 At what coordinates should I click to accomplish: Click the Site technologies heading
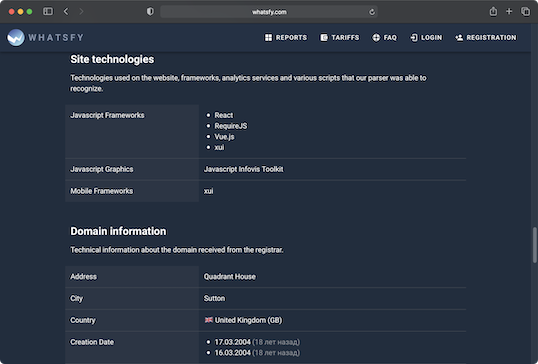[x=112, y=59]
